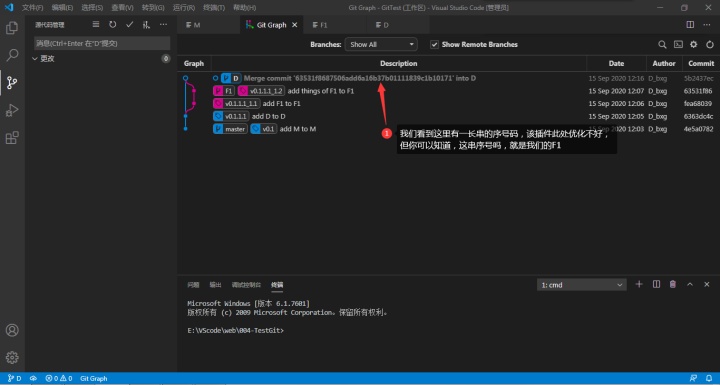Switch to the 输出 panel tab
Screen dimensions: 720x385
pos(215,285)
